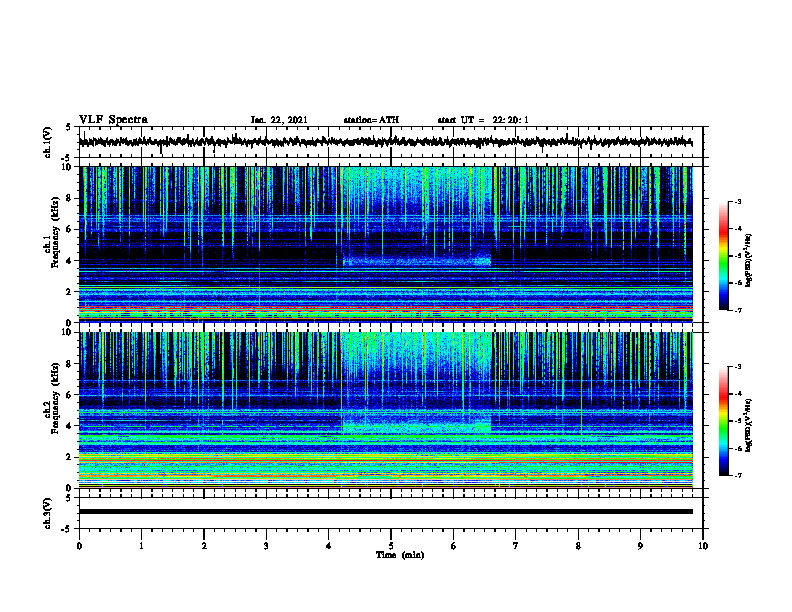Click time axis tick label "9"

[x=640, y=546]
